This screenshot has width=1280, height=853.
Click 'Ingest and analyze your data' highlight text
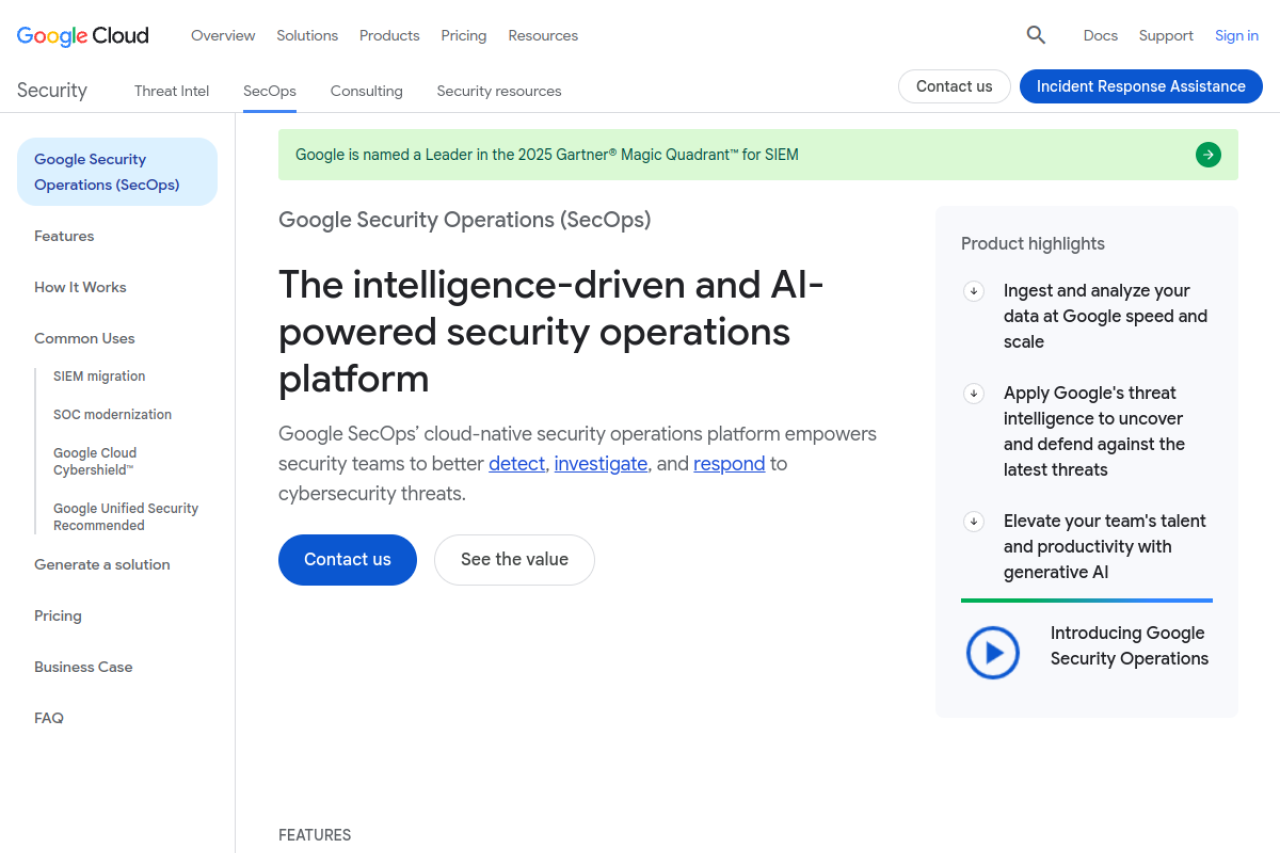click(x=1106, y=316)
